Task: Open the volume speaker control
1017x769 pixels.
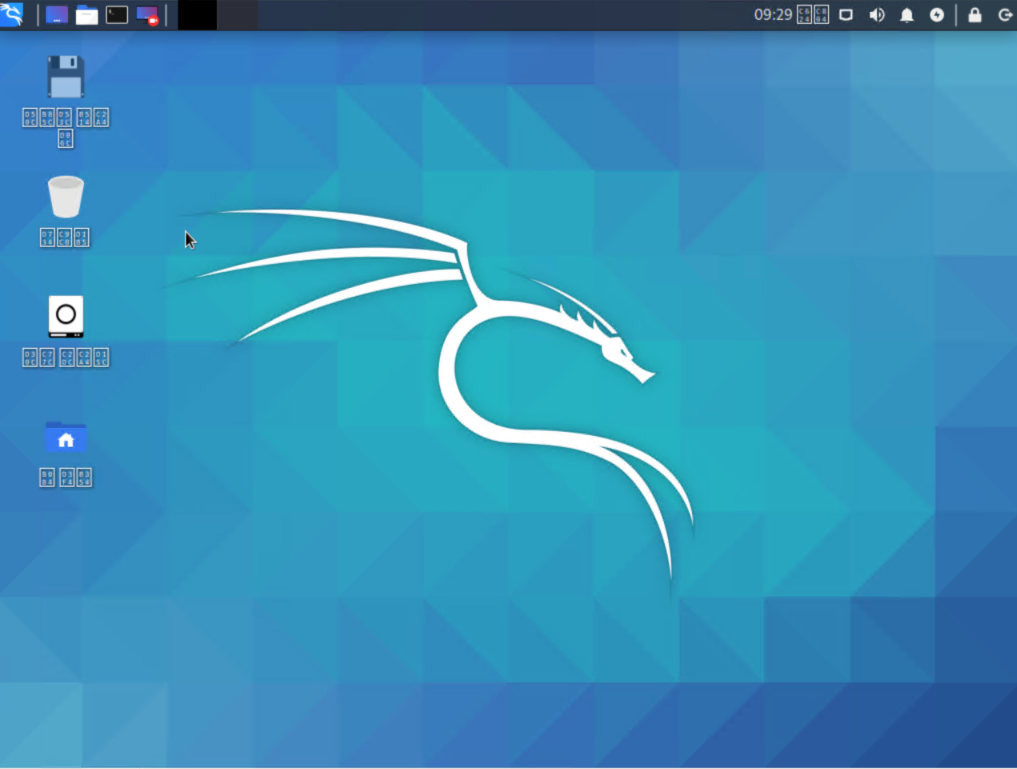Action: point(876,15)
